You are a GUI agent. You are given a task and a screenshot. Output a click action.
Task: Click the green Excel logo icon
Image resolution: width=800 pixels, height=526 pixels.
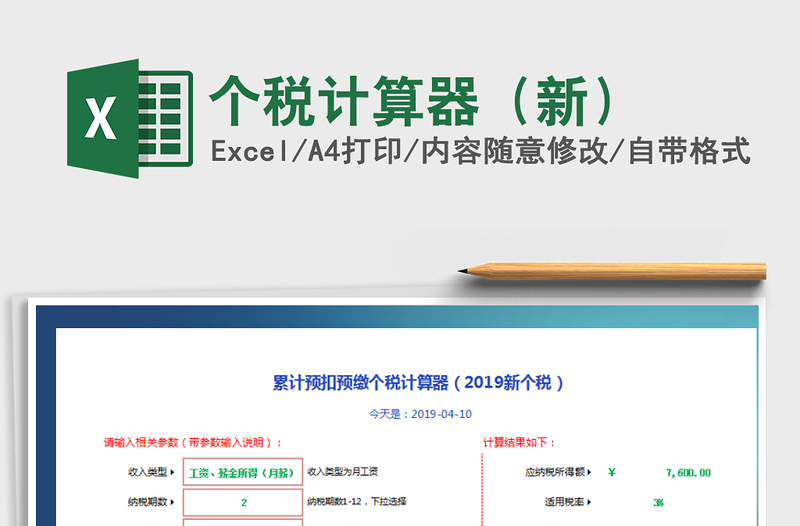[130, 118]
